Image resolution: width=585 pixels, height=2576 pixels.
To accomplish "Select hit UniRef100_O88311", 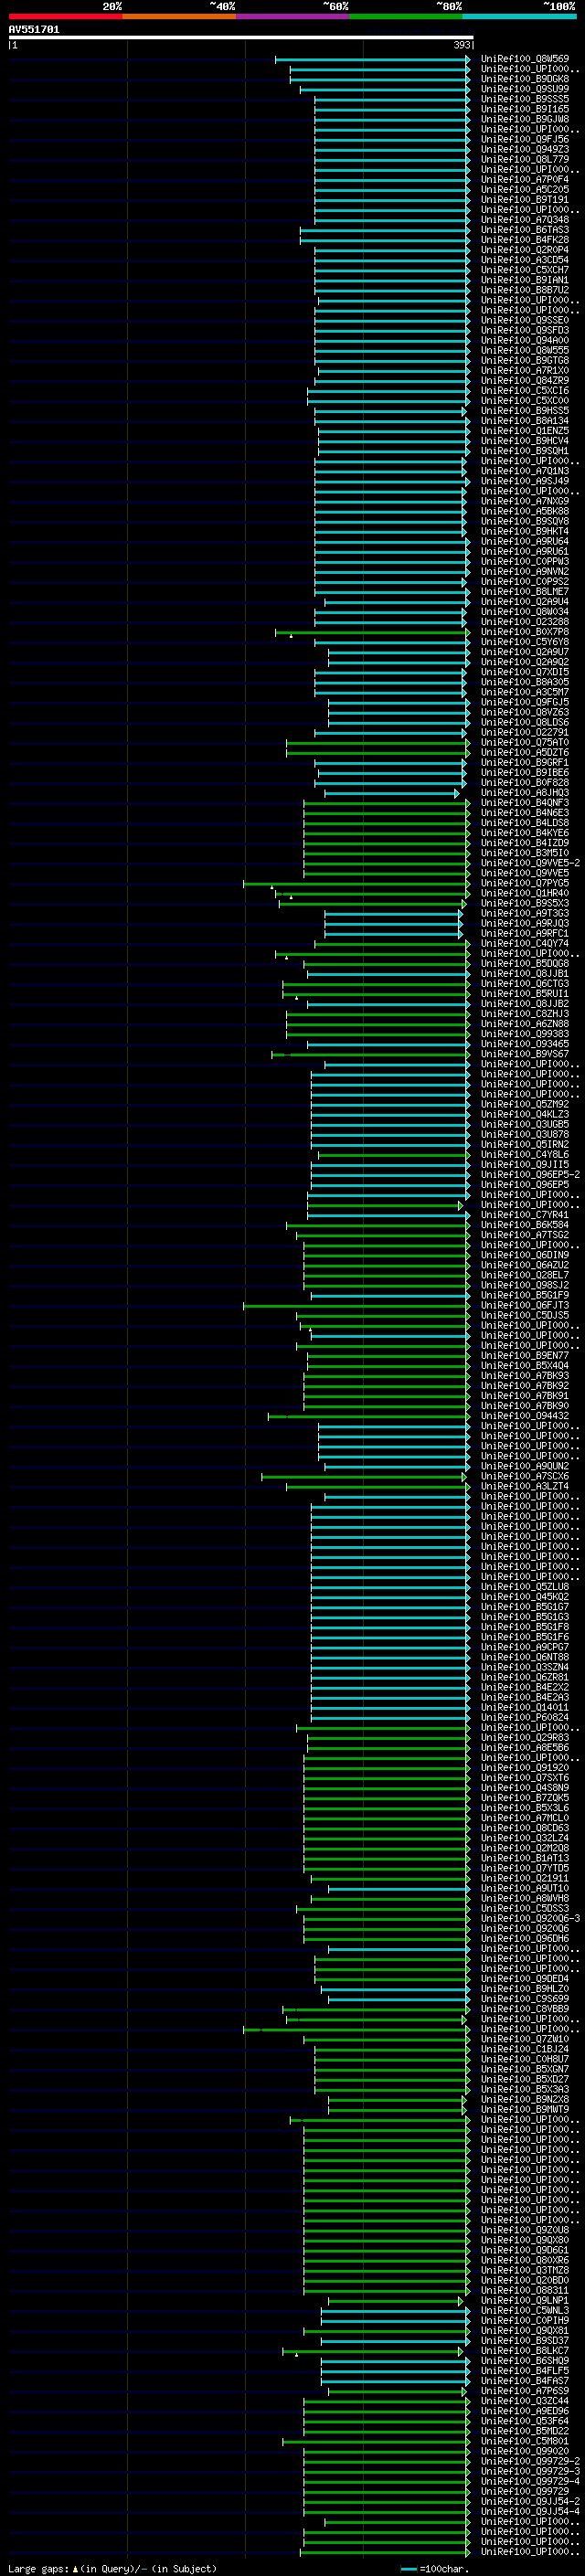I will point(525,2290).
